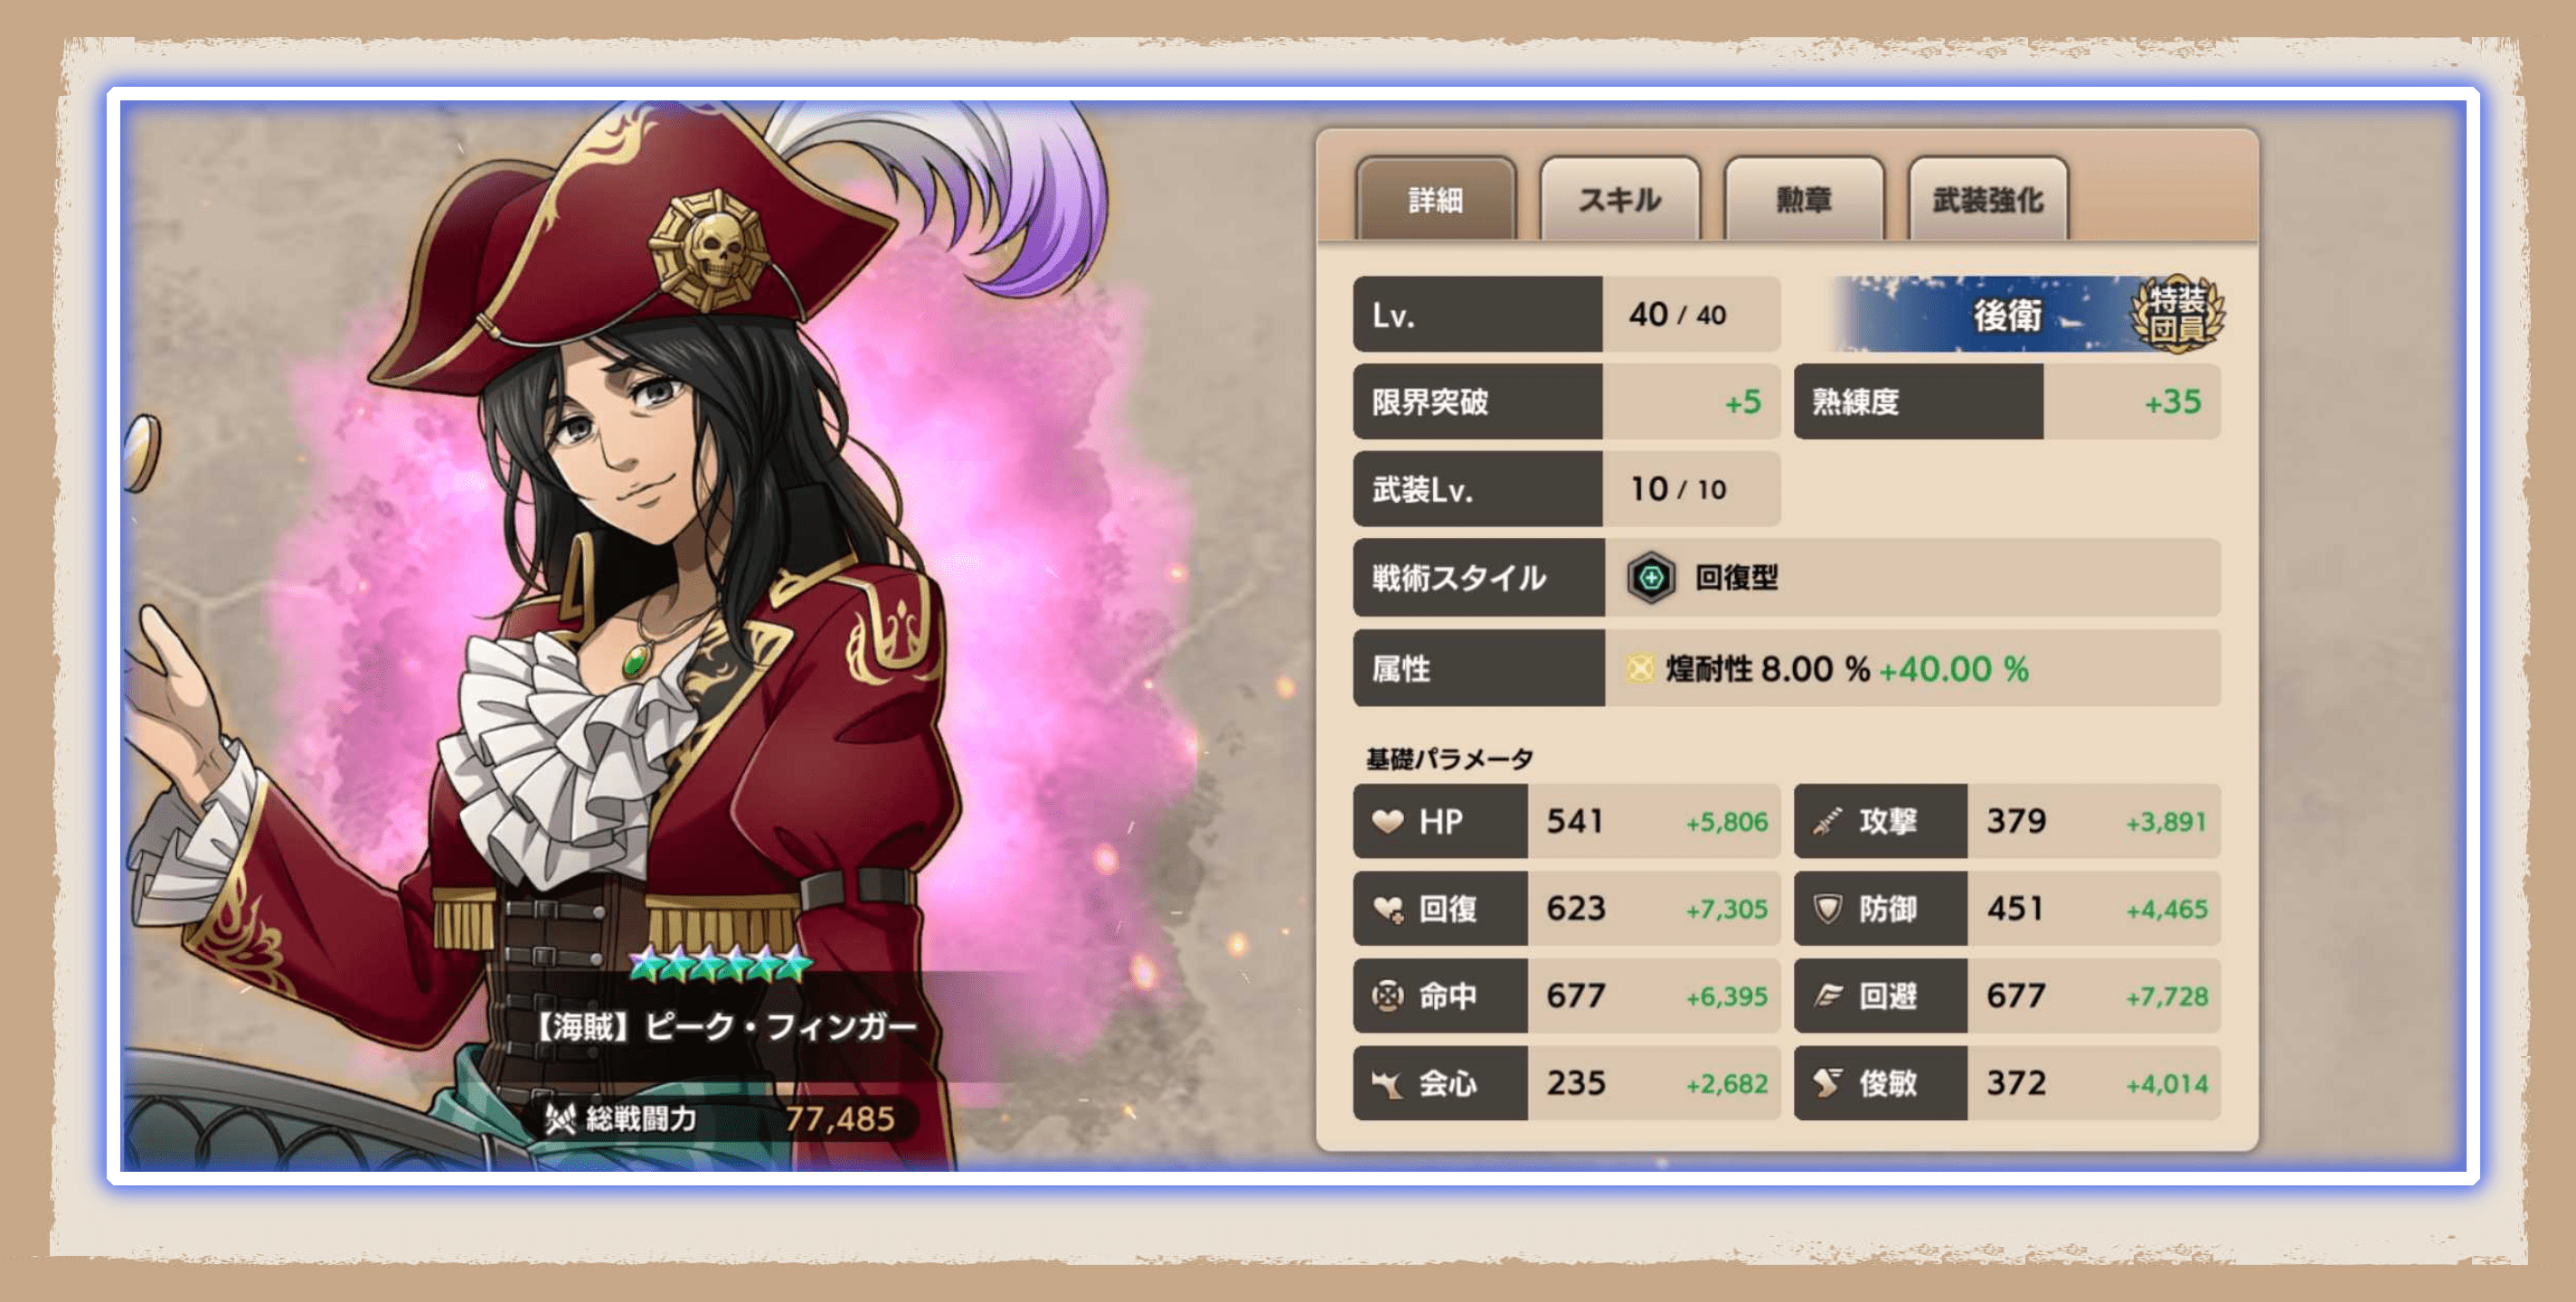Click the 防御 shield icon
Viewport: 2576px width, 1302px height.
(x=1827, y=909)
